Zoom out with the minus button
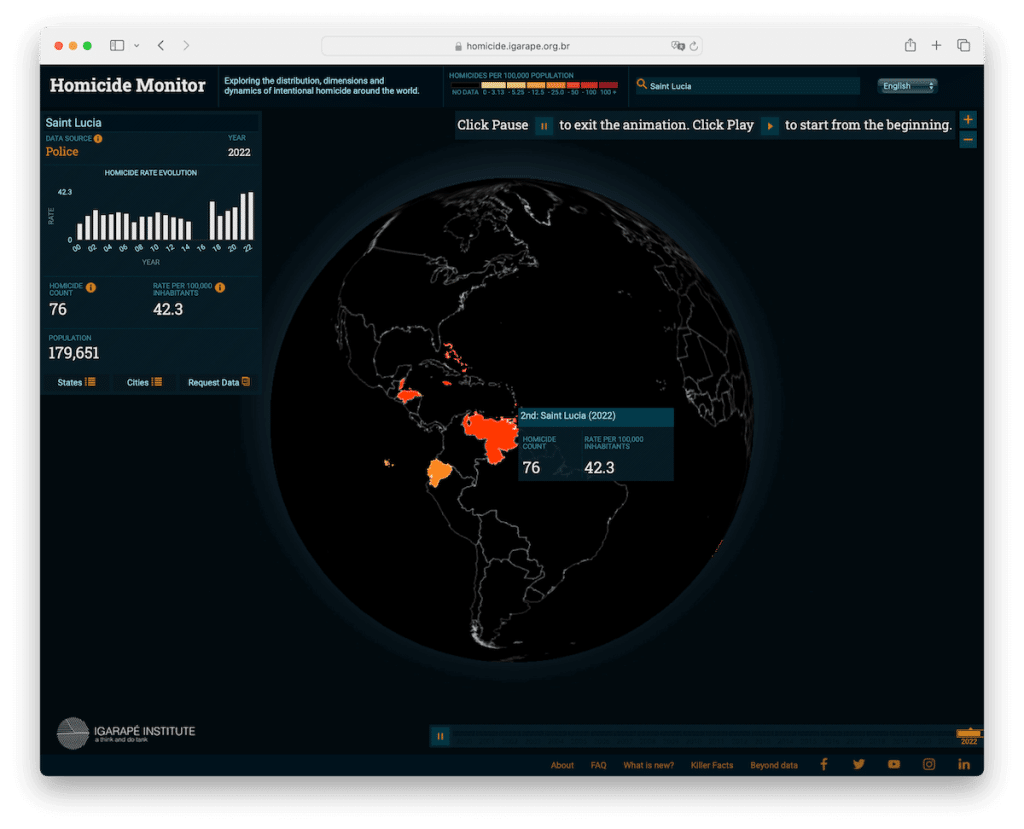This screenshot has height=829, width=1024. tap(967, 140)
